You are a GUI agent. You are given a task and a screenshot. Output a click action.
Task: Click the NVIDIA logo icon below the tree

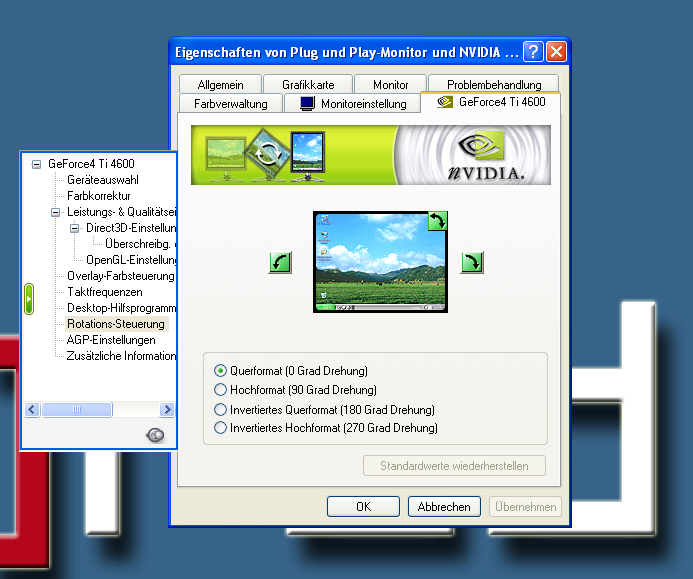tap(155, 434)
